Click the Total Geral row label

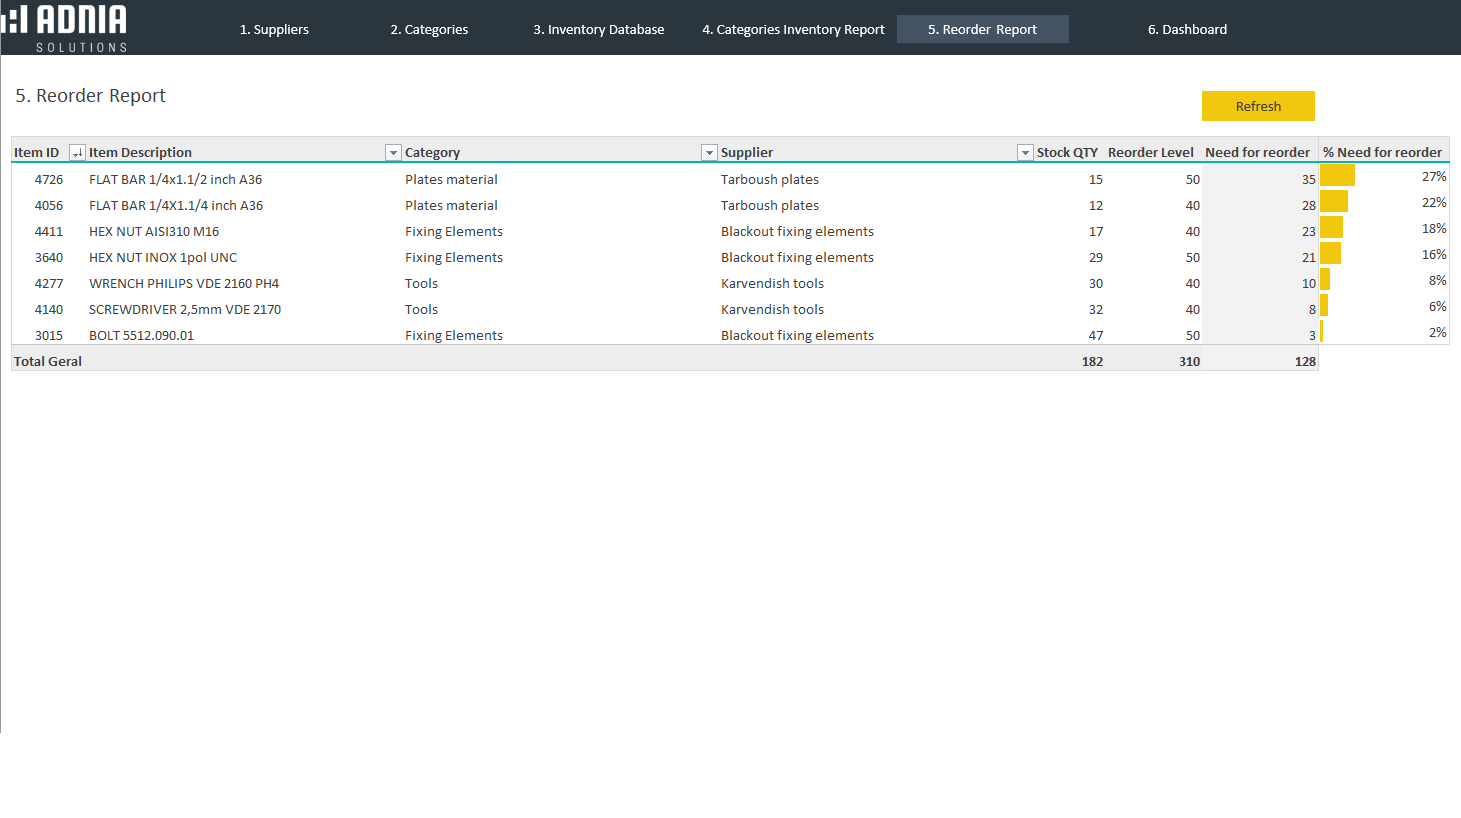(x=48, y=362)
